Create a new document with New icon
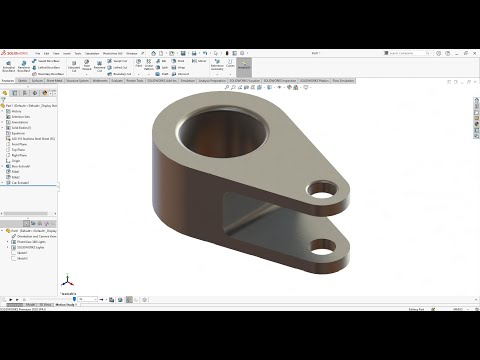Viewport: 480px width, 360px height. [x=161, y=53]
